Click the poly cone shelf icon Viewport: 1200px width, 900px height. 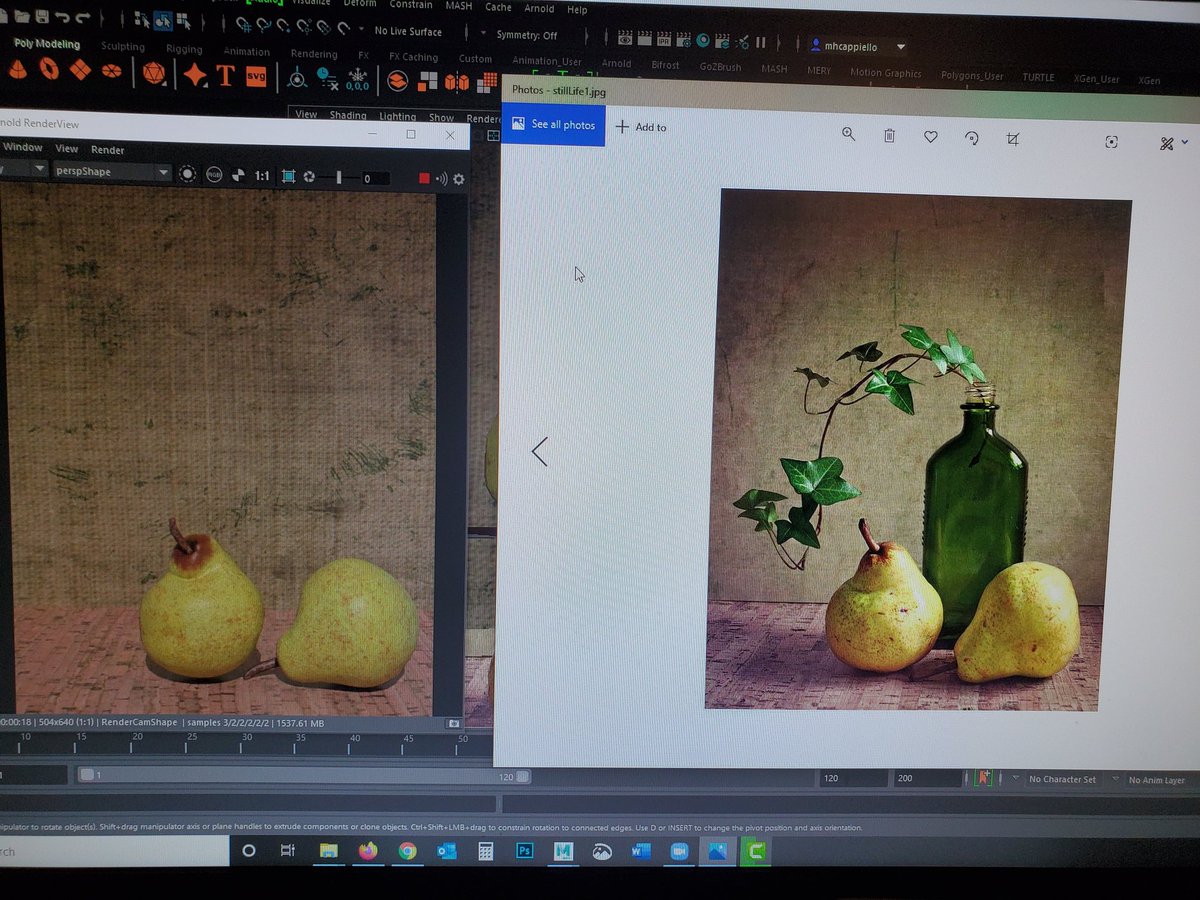coord(17,70)
